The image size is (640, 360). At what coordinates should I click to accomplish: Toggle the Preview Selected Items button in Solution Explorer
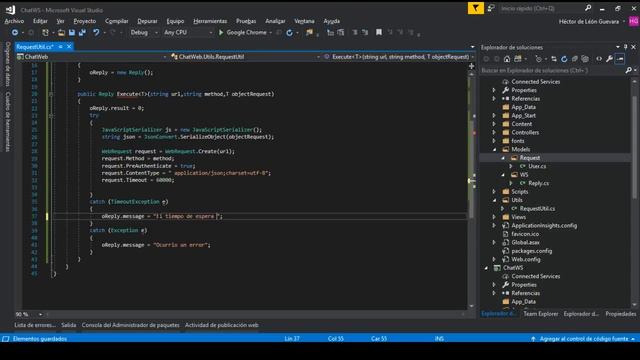pos(620,59)
